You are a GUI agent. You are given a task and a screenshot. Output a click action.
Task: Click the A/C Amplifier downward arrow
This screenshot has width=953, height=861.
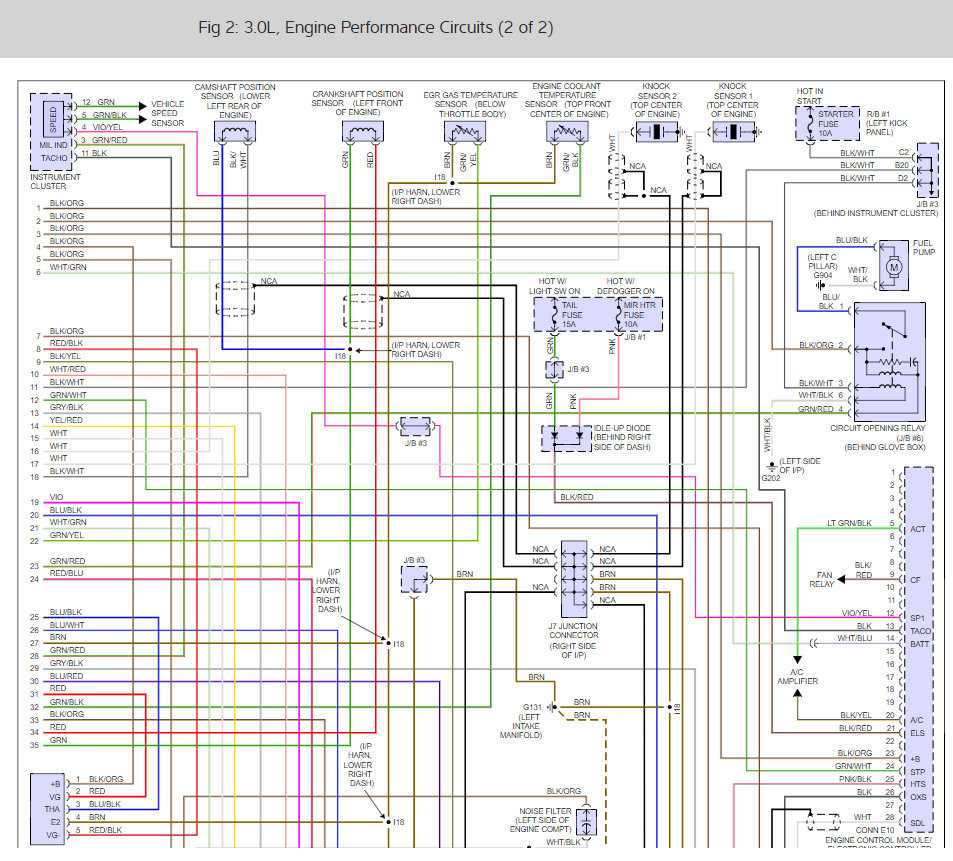coord(797,660)
